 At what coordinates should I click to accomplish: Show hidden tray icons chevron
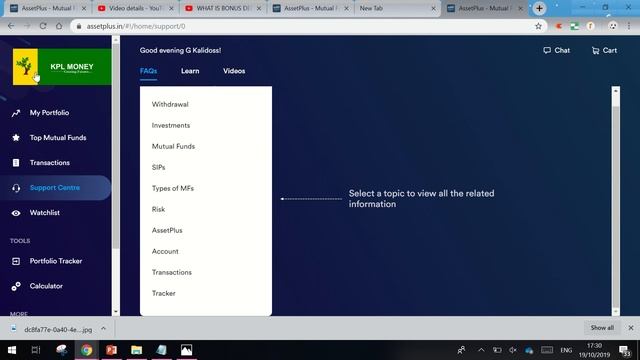click(481, 350)
